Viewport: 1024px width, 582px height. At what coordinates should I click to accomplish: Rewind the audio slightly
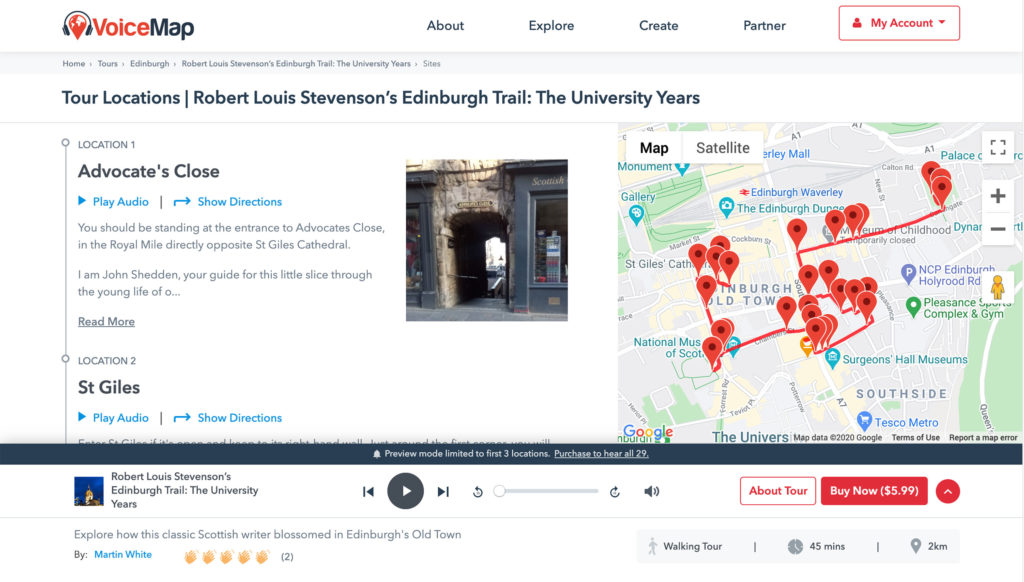coord(478,491)
